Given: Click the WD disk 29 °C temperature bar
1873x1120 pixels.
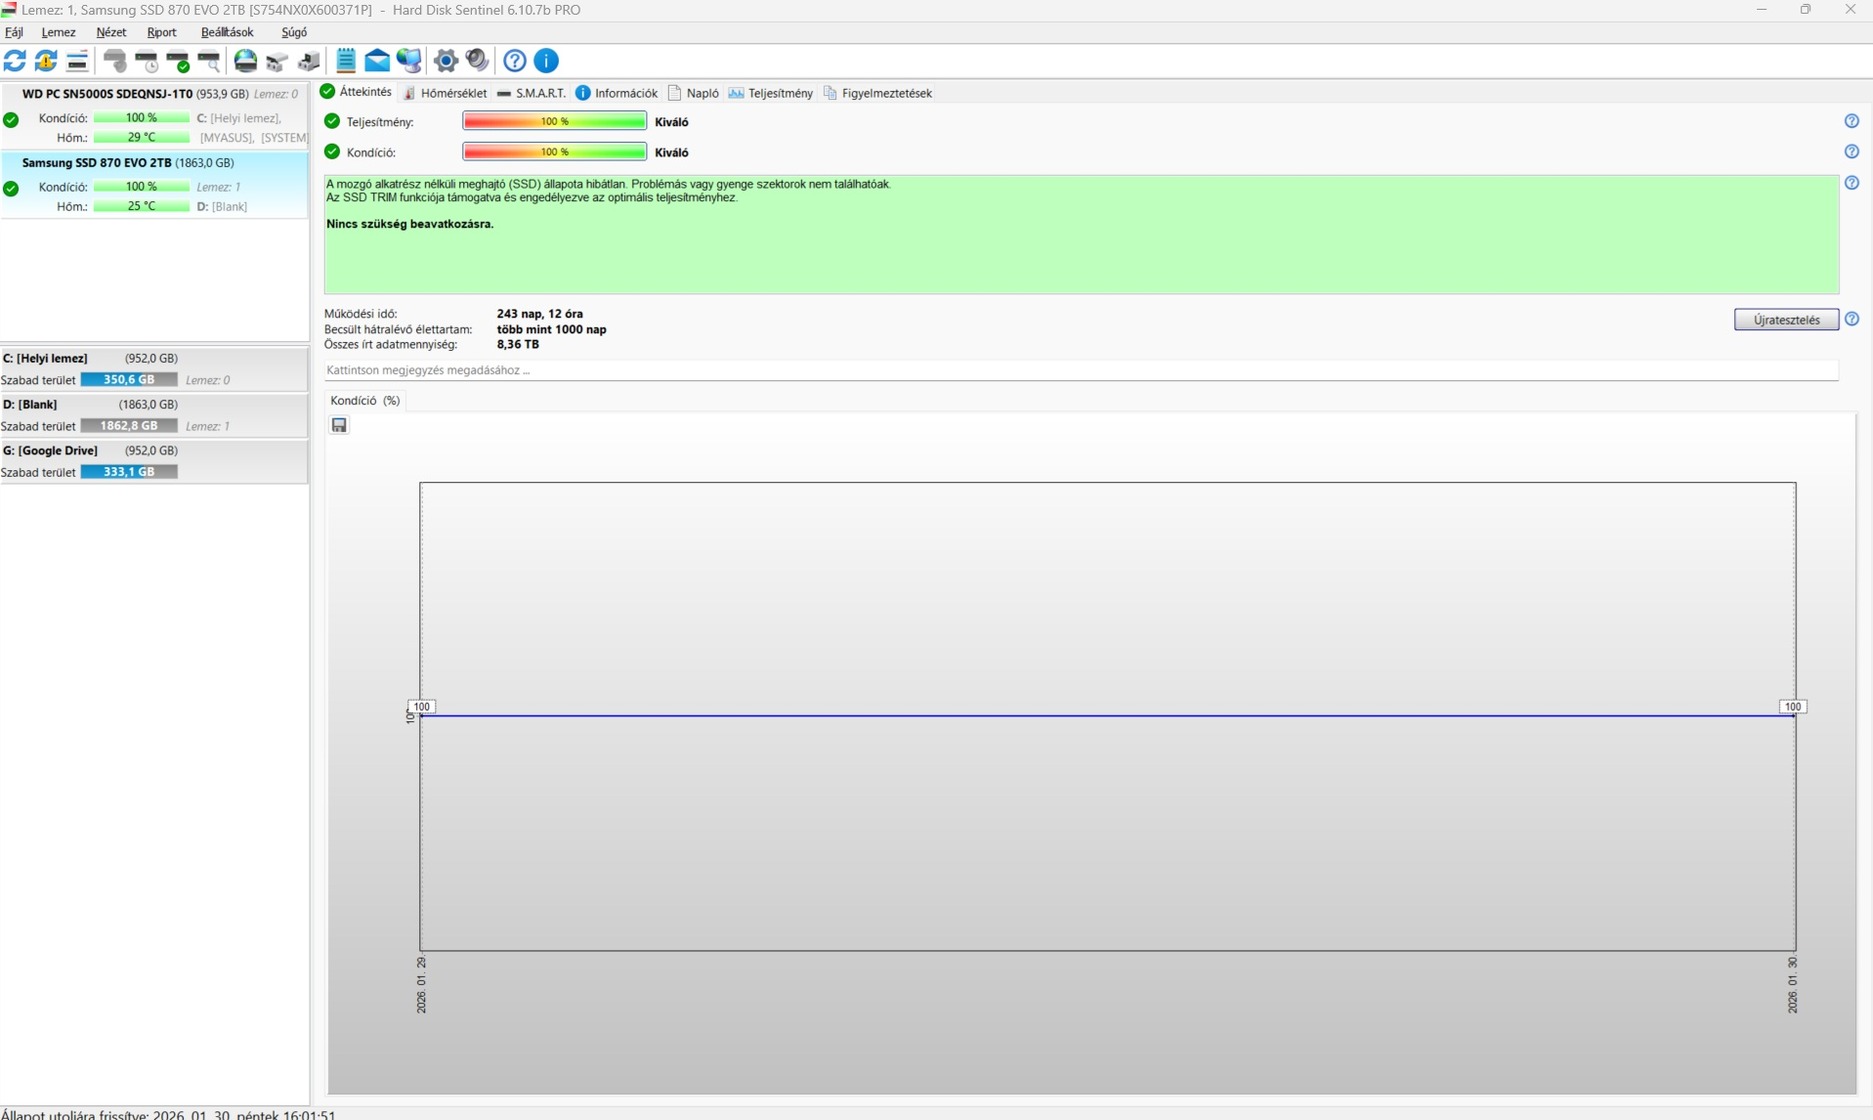Looking at the screenshot, I should [x=142, y=138].
